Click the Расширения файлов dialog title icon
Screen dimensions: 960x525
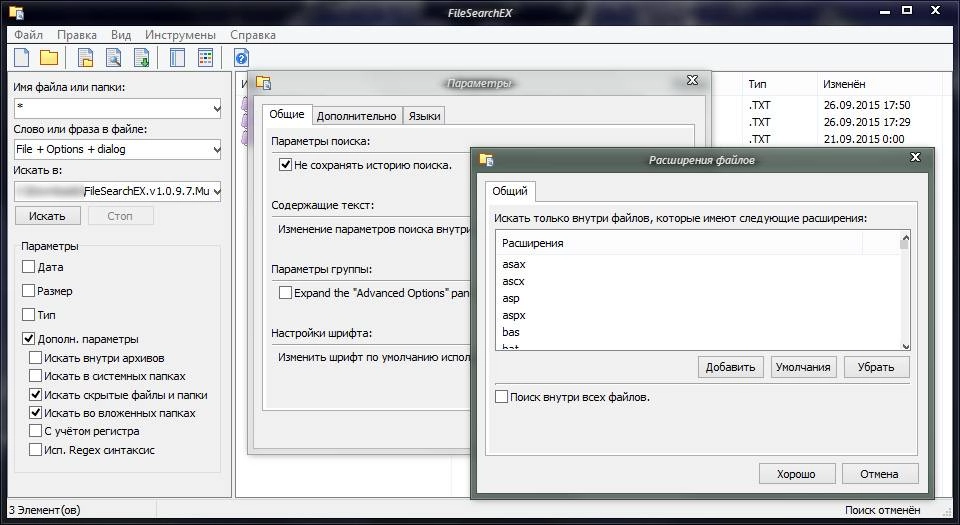coord(487,160)
